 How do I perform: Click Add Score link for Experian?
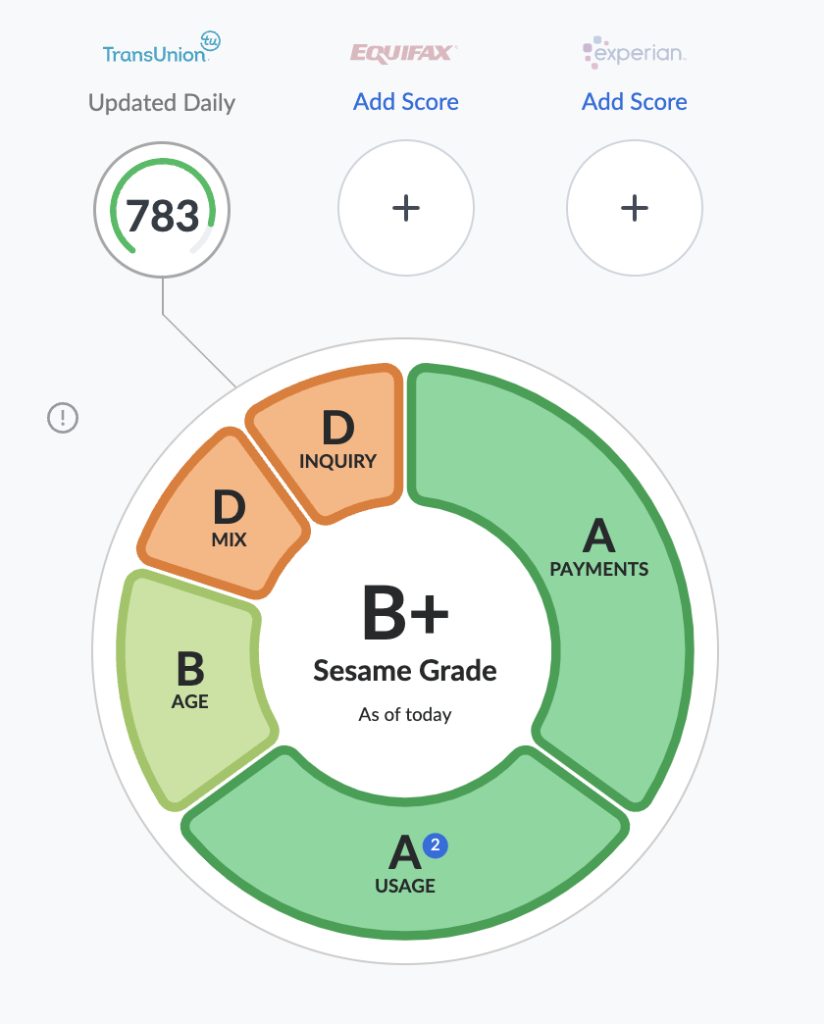point(634,102)
